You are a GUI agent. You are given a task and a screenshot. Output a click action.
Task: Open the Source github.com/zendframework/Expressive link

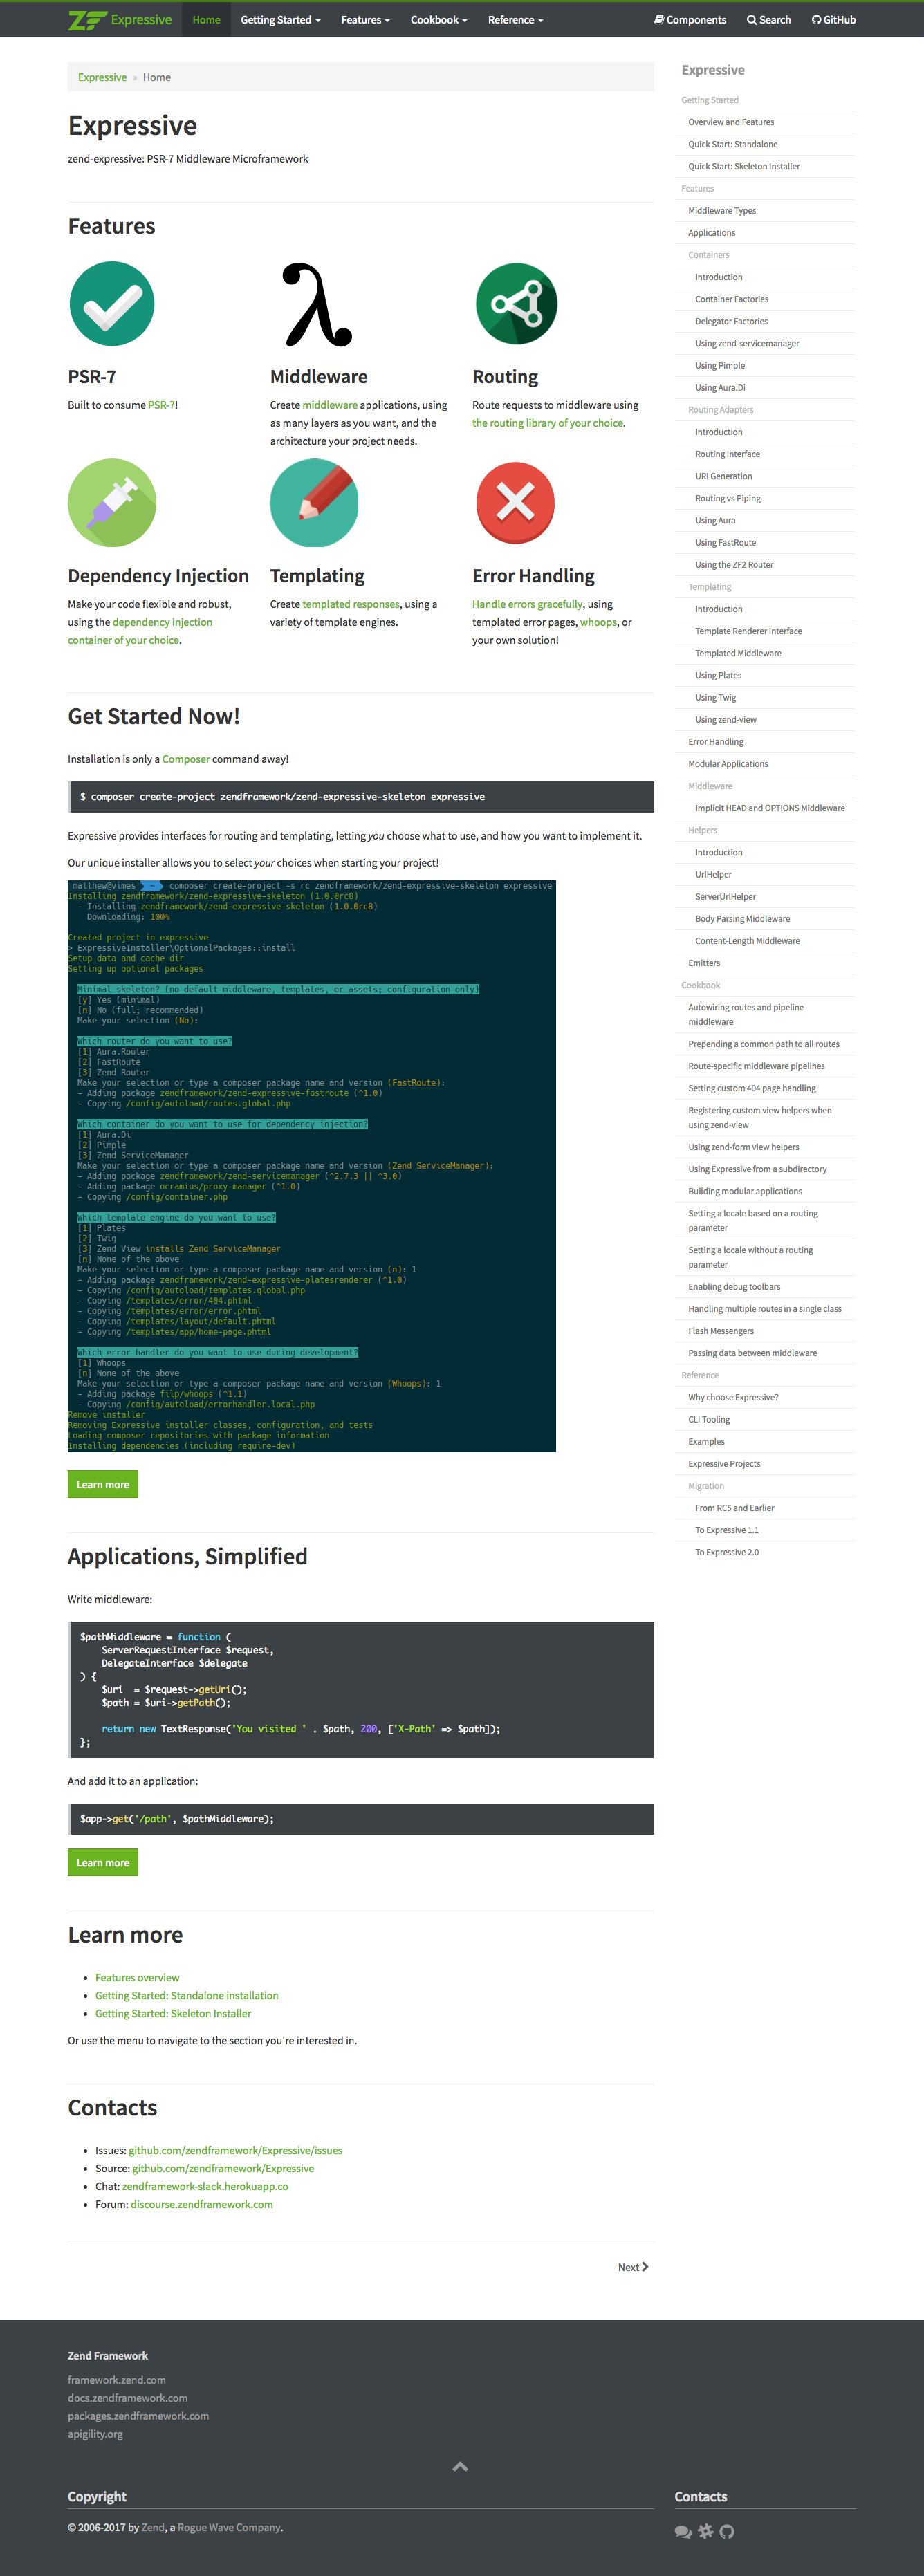point(223,2168)
